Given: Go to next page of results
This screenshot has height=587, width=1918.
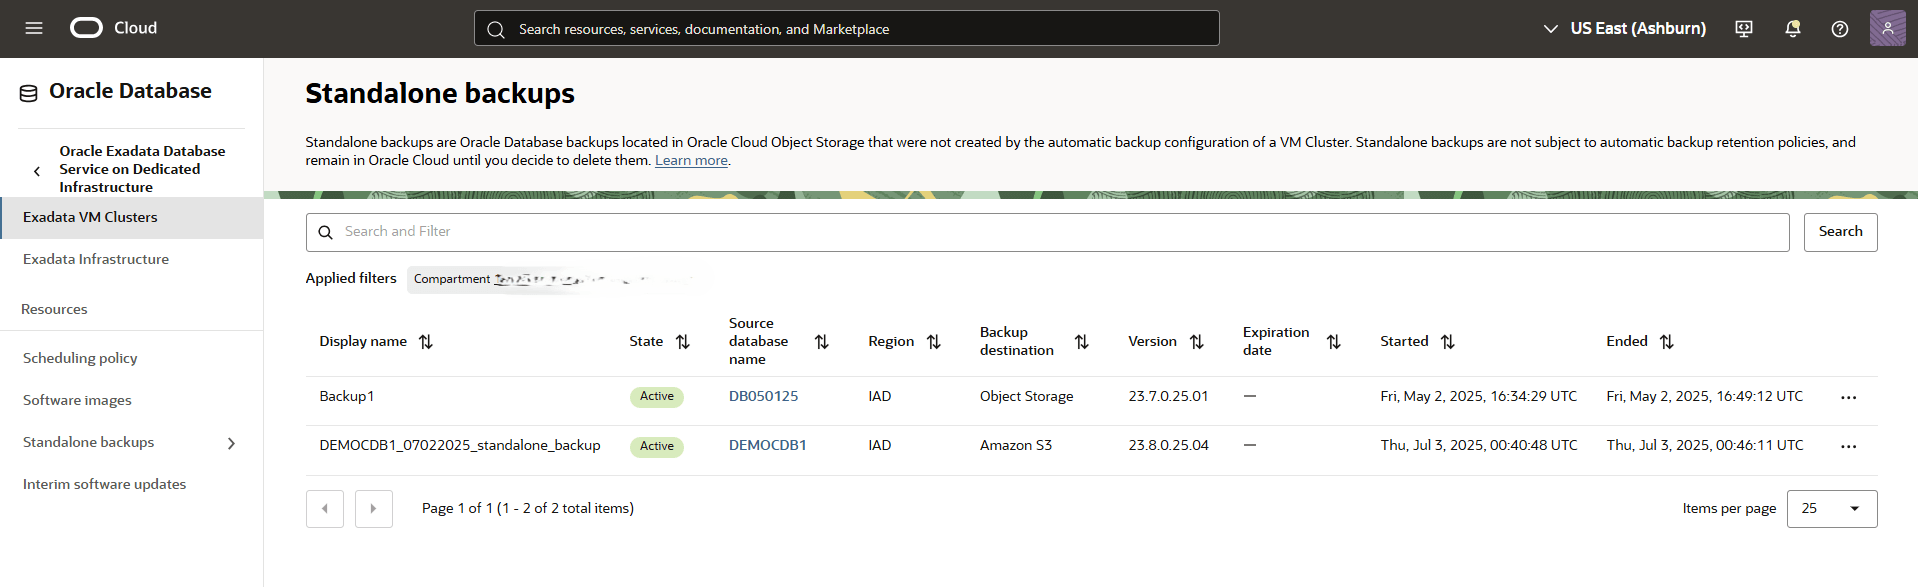Looking at the screenshot, I should (374, 509).
